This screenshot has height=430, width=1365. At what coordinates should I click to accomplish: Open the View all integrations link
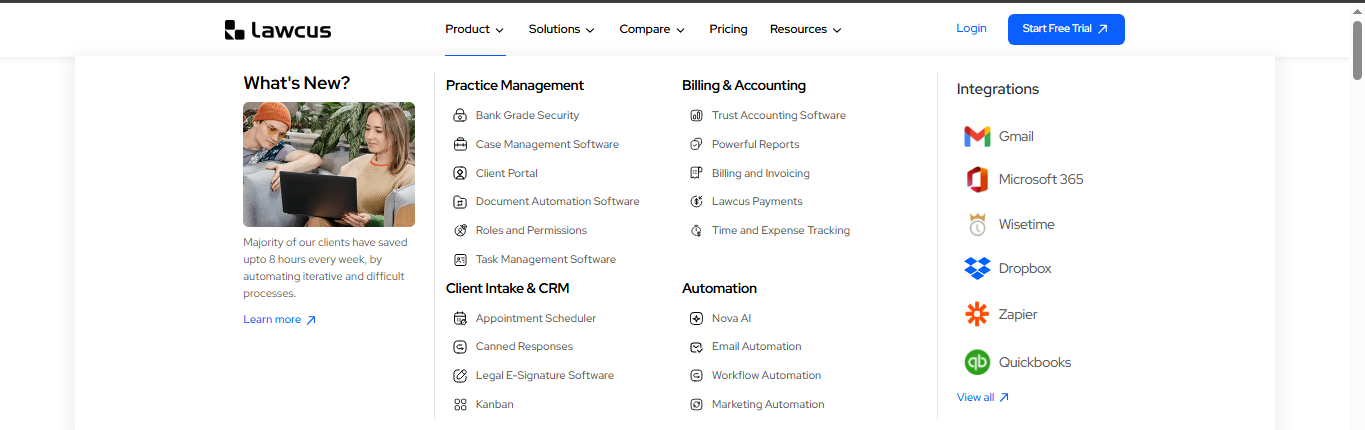[982, 398]
